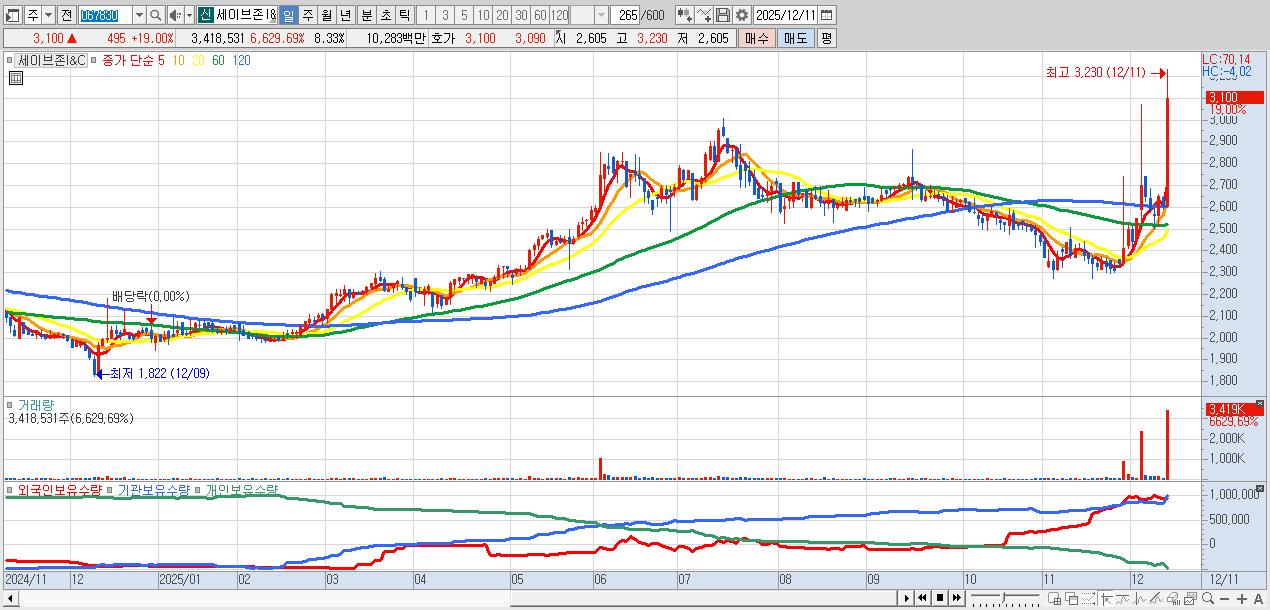This screenshot has height=610, width=1270.
Task: Click the play button in replay controls
Action: [x=907, y=598]
